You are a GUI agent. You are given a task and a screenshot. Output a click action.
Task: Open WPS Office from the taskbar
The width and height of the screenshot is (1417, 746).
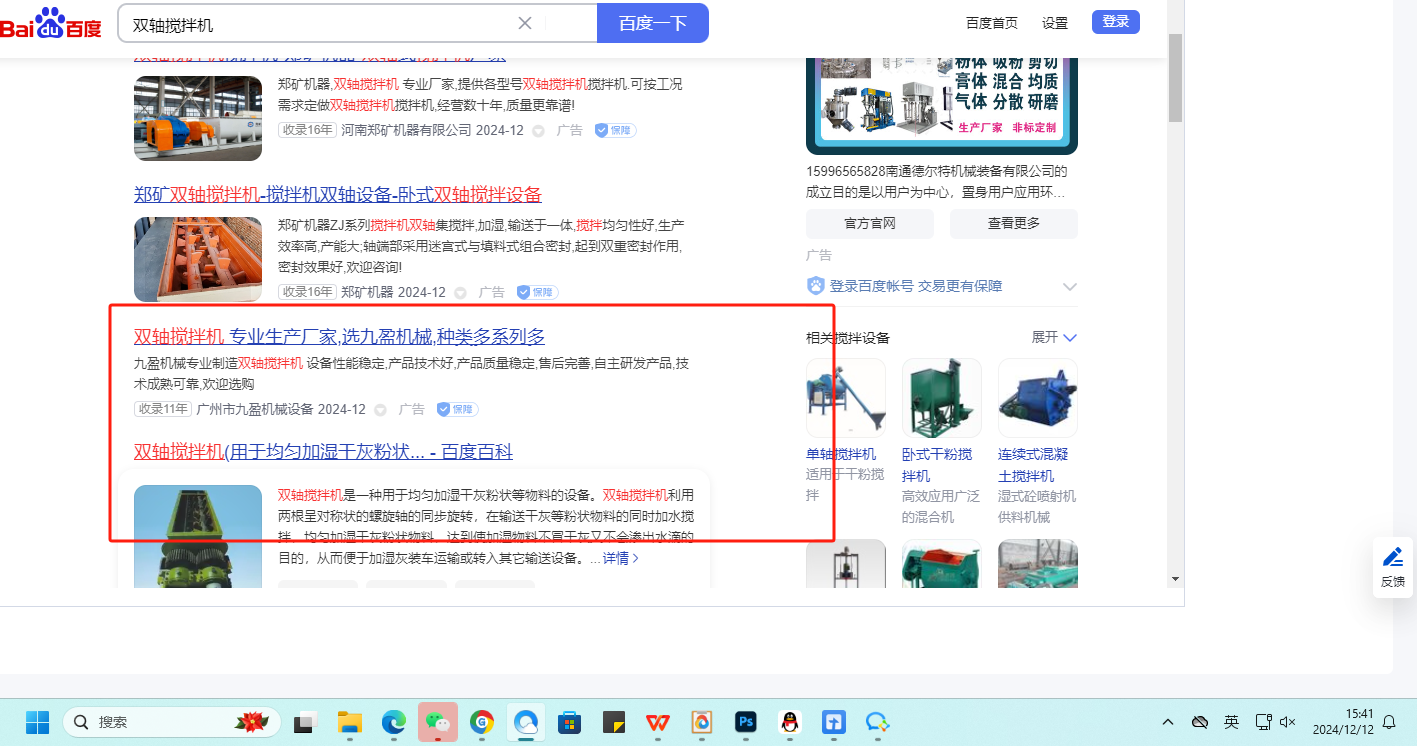click(x=658, y=721)
